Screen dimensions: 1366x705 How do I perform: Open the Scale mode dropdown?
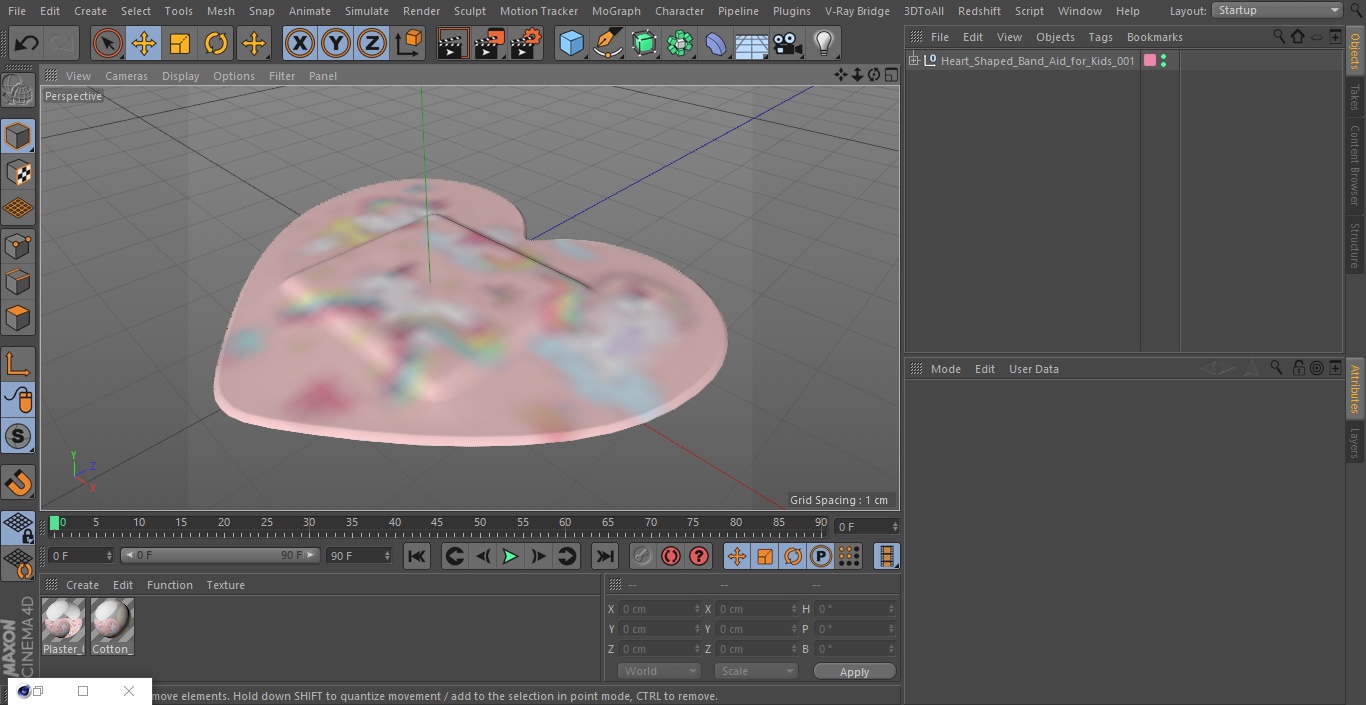[x=756, y=671]
